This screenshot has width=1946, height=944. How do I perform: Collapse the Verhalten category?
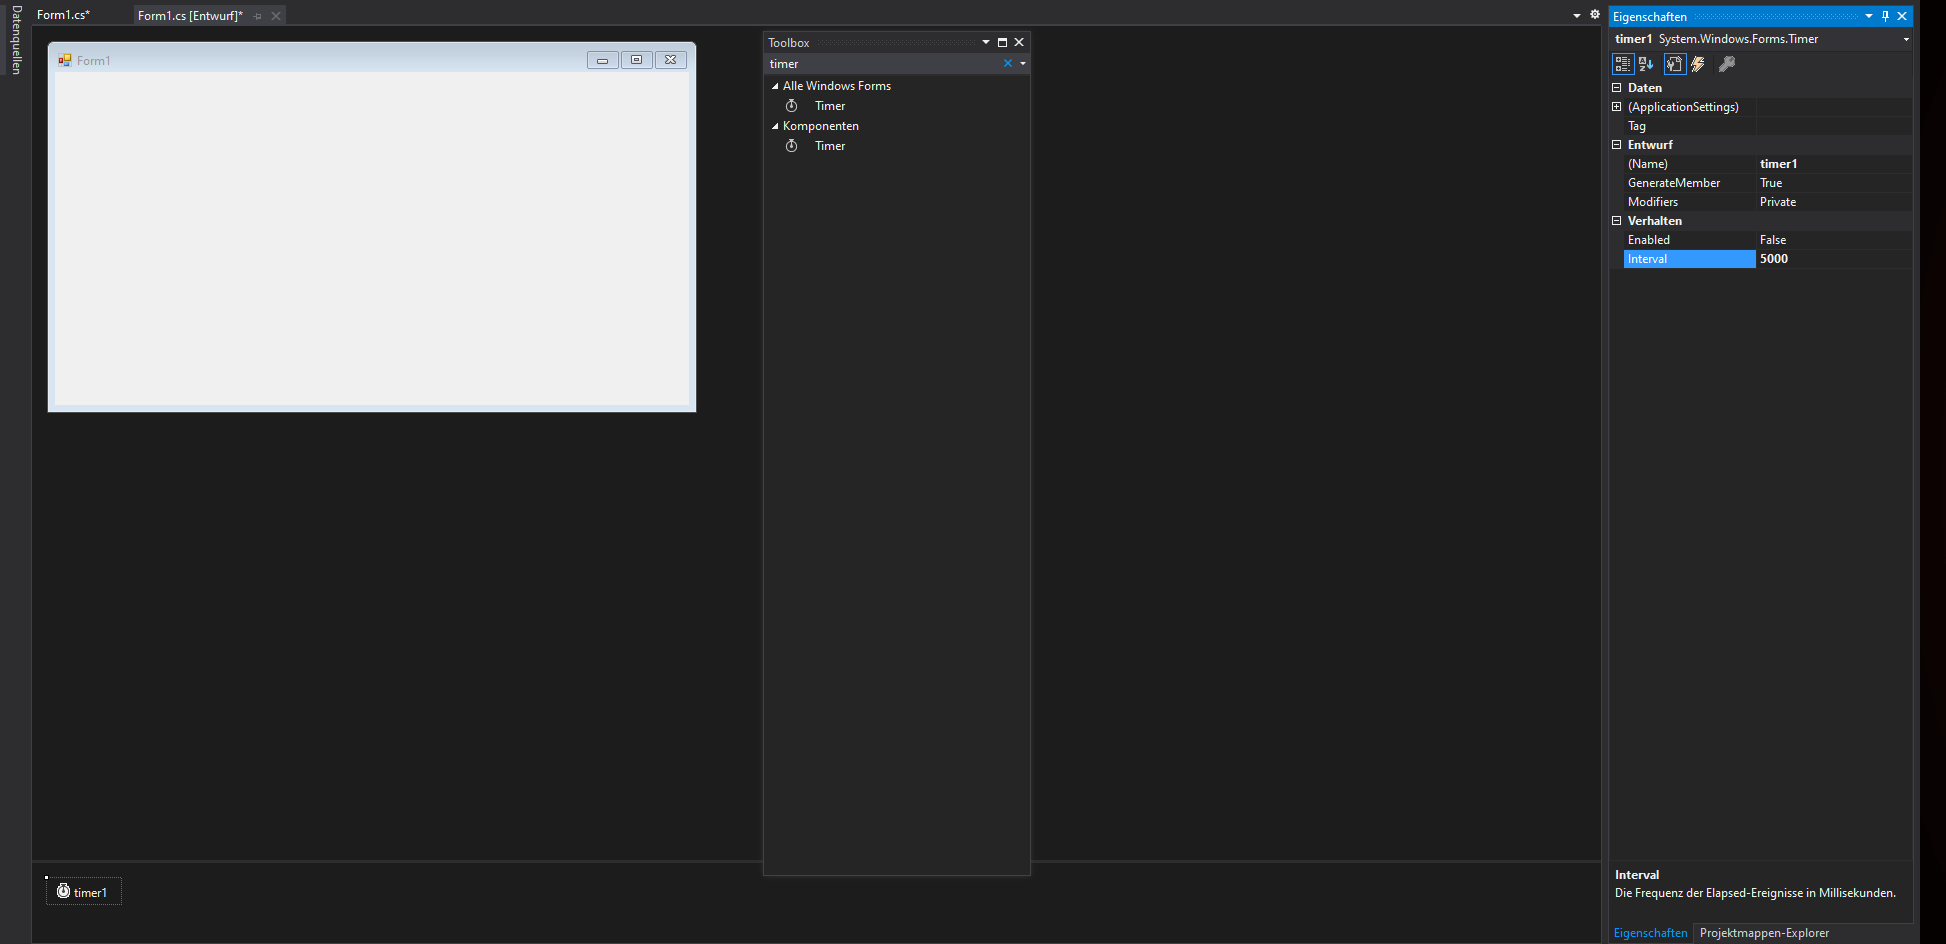(1617, 221)
